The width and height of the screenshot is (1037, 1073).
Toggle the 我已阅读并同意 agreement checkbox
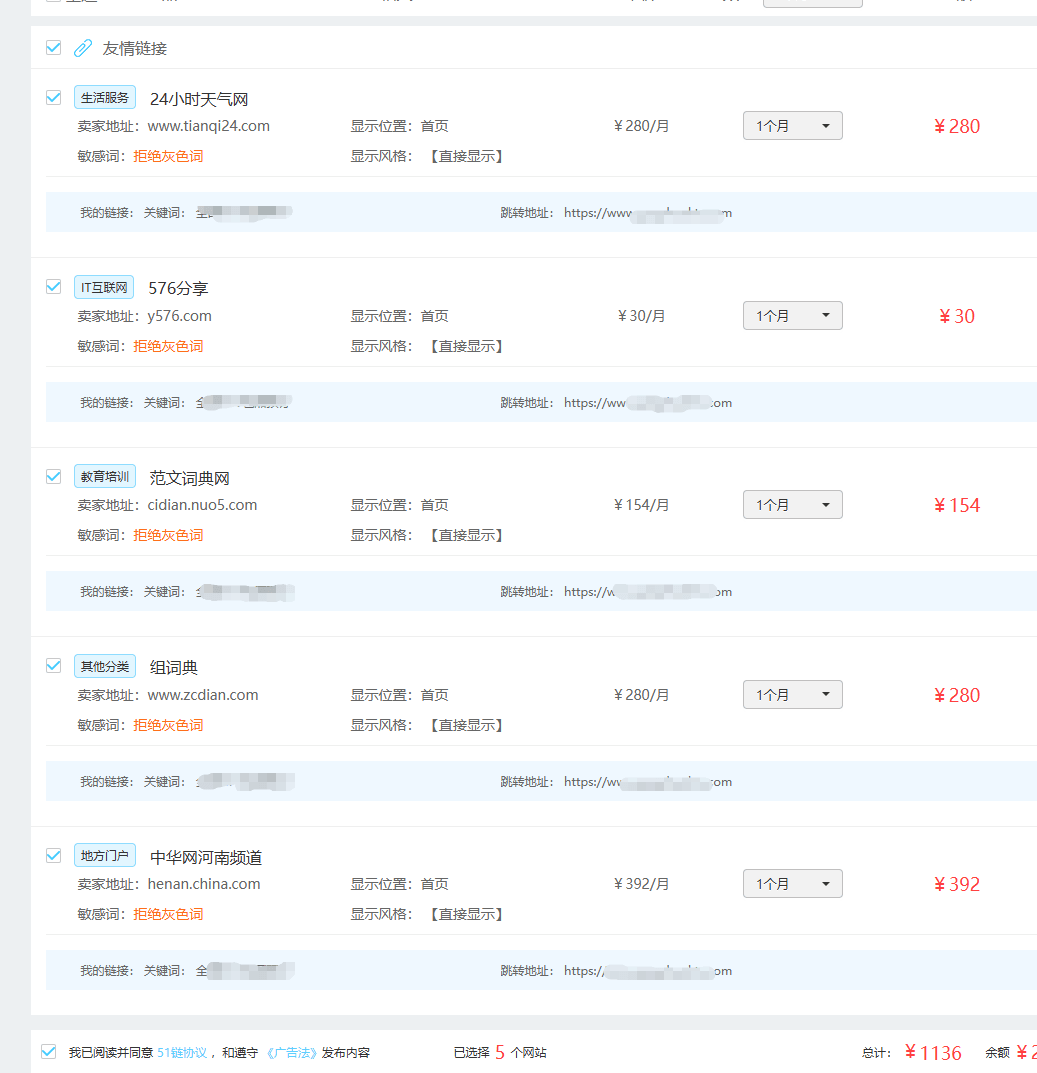coord(49,1052)
